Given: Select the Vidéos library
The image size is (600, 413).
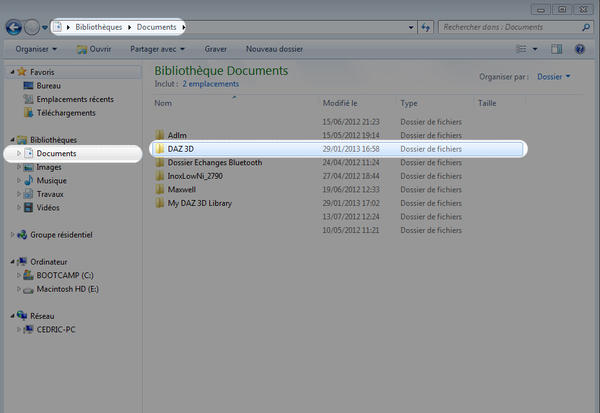Looking at the screenshot, I should pyautogui.click(x=48, y=208).
